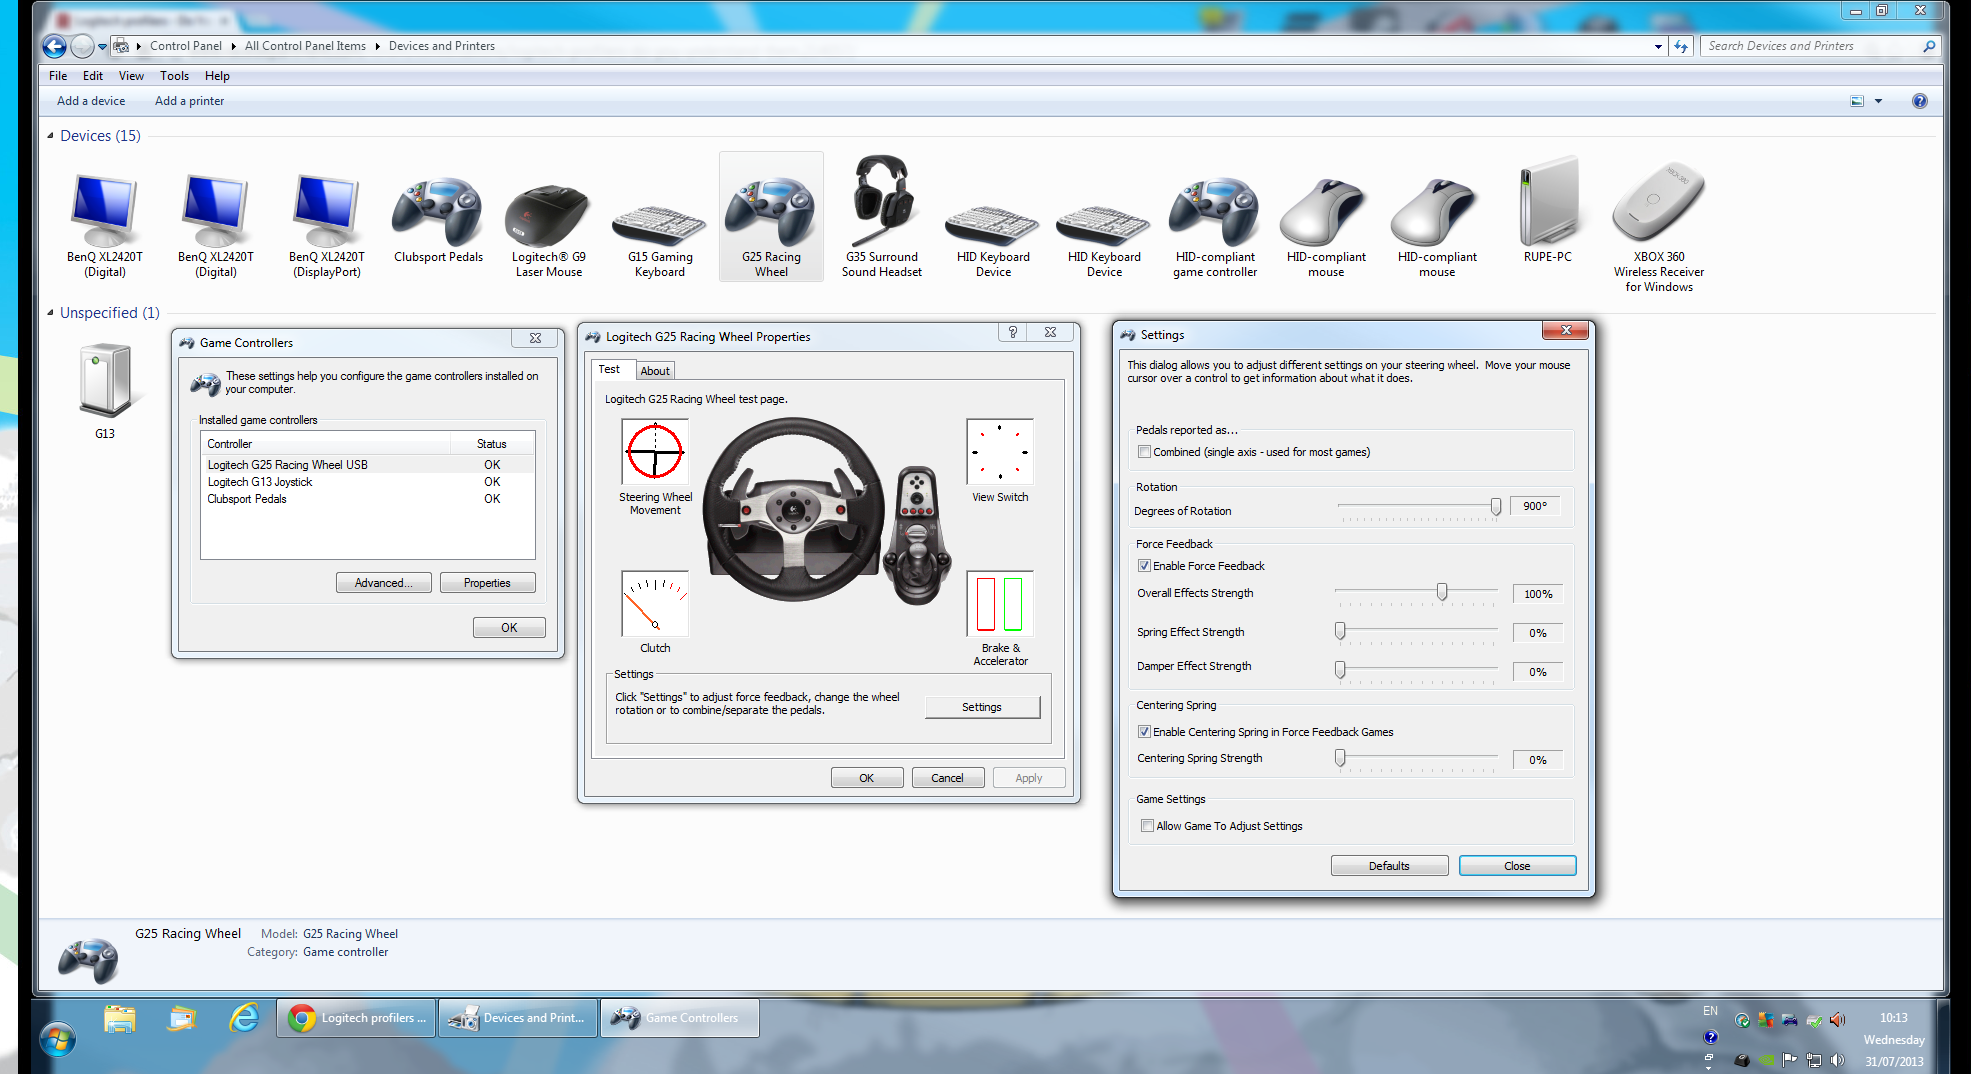Select Clubsport Pedals in controller list

(368, 499)
